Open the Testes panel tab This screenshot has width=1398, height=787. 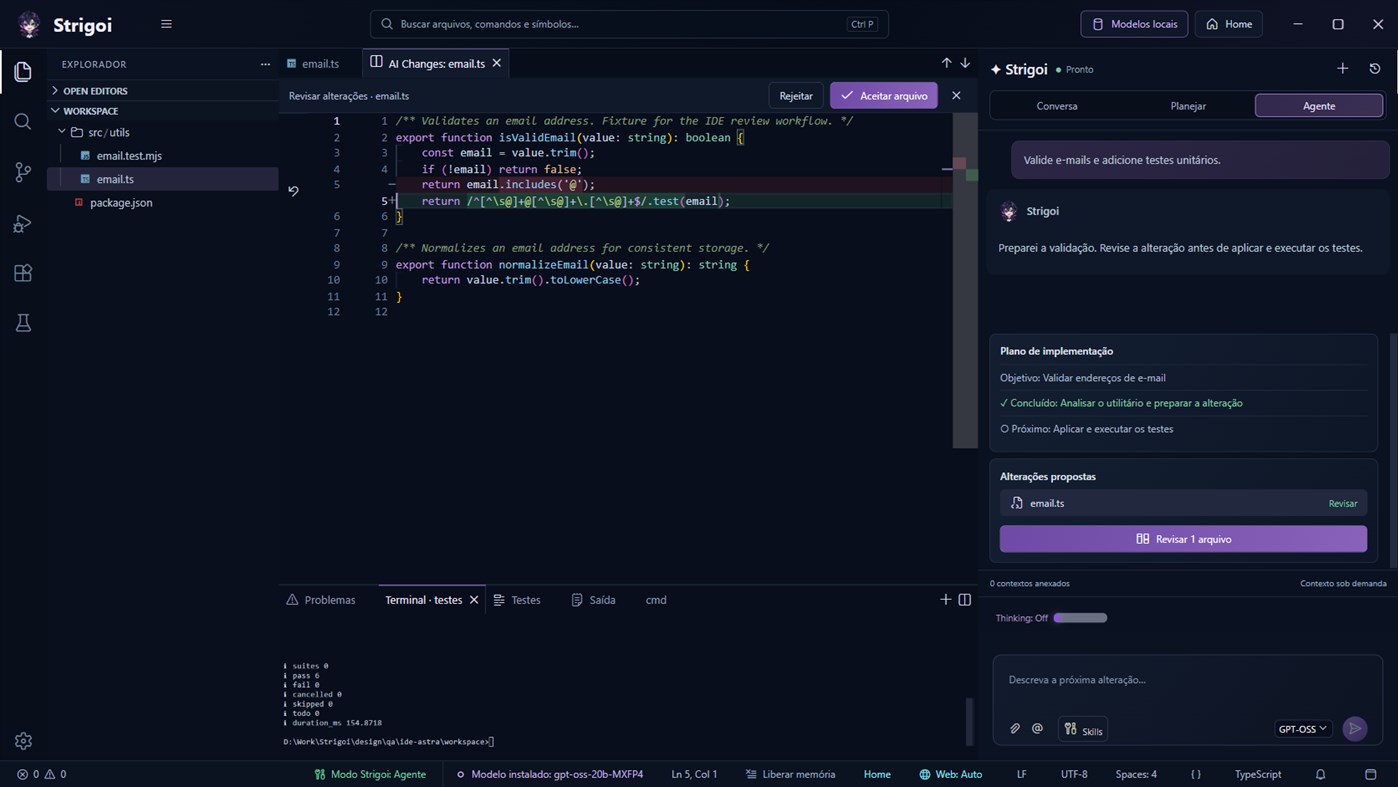[x=517, y=600]
